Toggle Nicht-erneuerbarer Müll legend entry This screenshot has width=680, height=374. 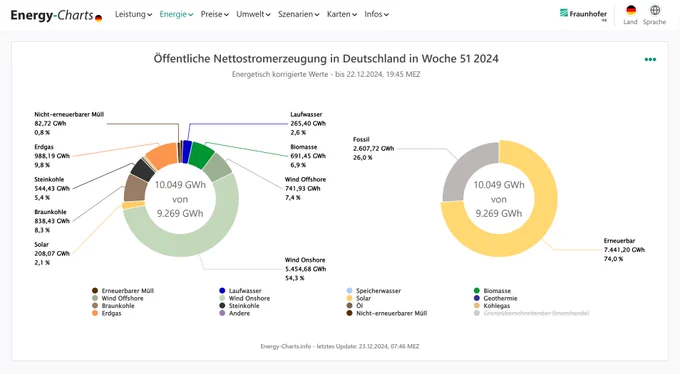point(387,313)
